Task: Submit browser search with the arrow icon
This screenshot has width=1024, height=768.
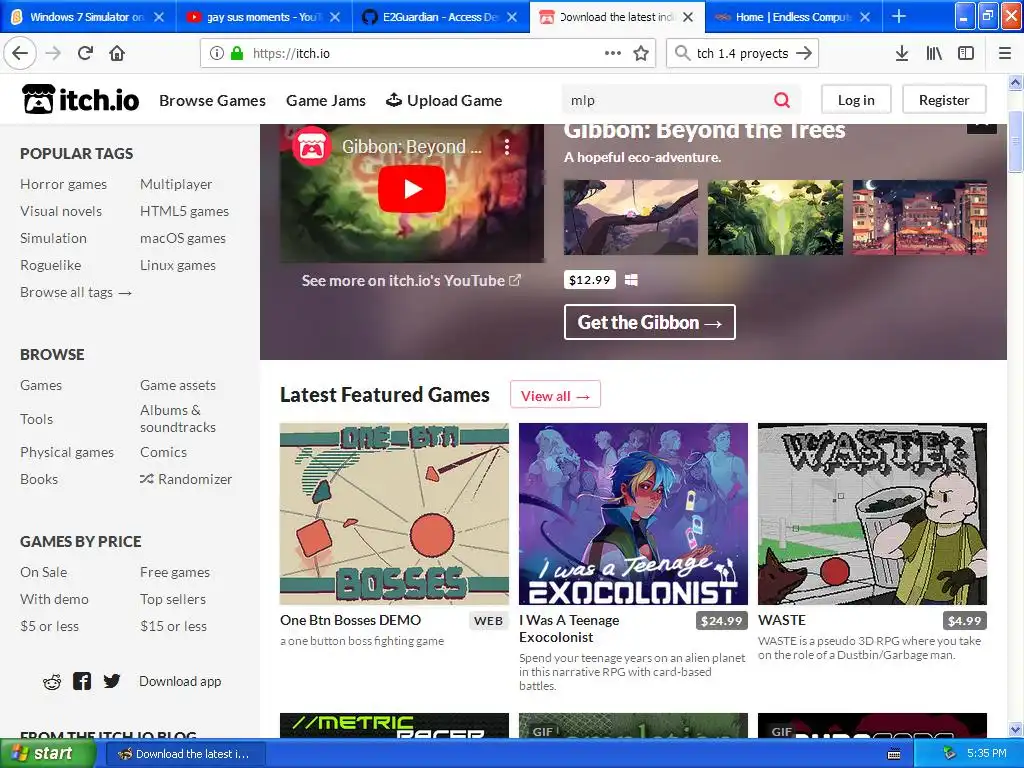Action: pos(805,54)
